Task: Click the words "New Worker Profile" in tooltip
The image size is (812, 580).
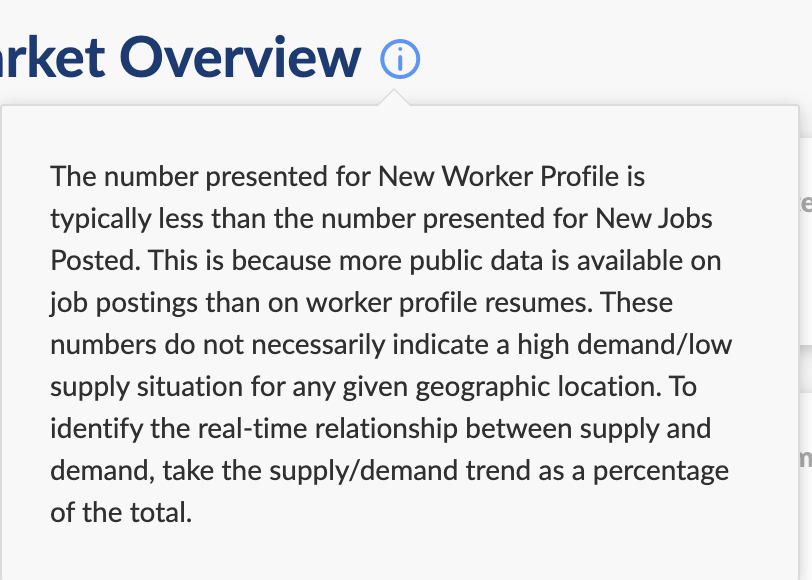Action: click(x=498, y=176)
